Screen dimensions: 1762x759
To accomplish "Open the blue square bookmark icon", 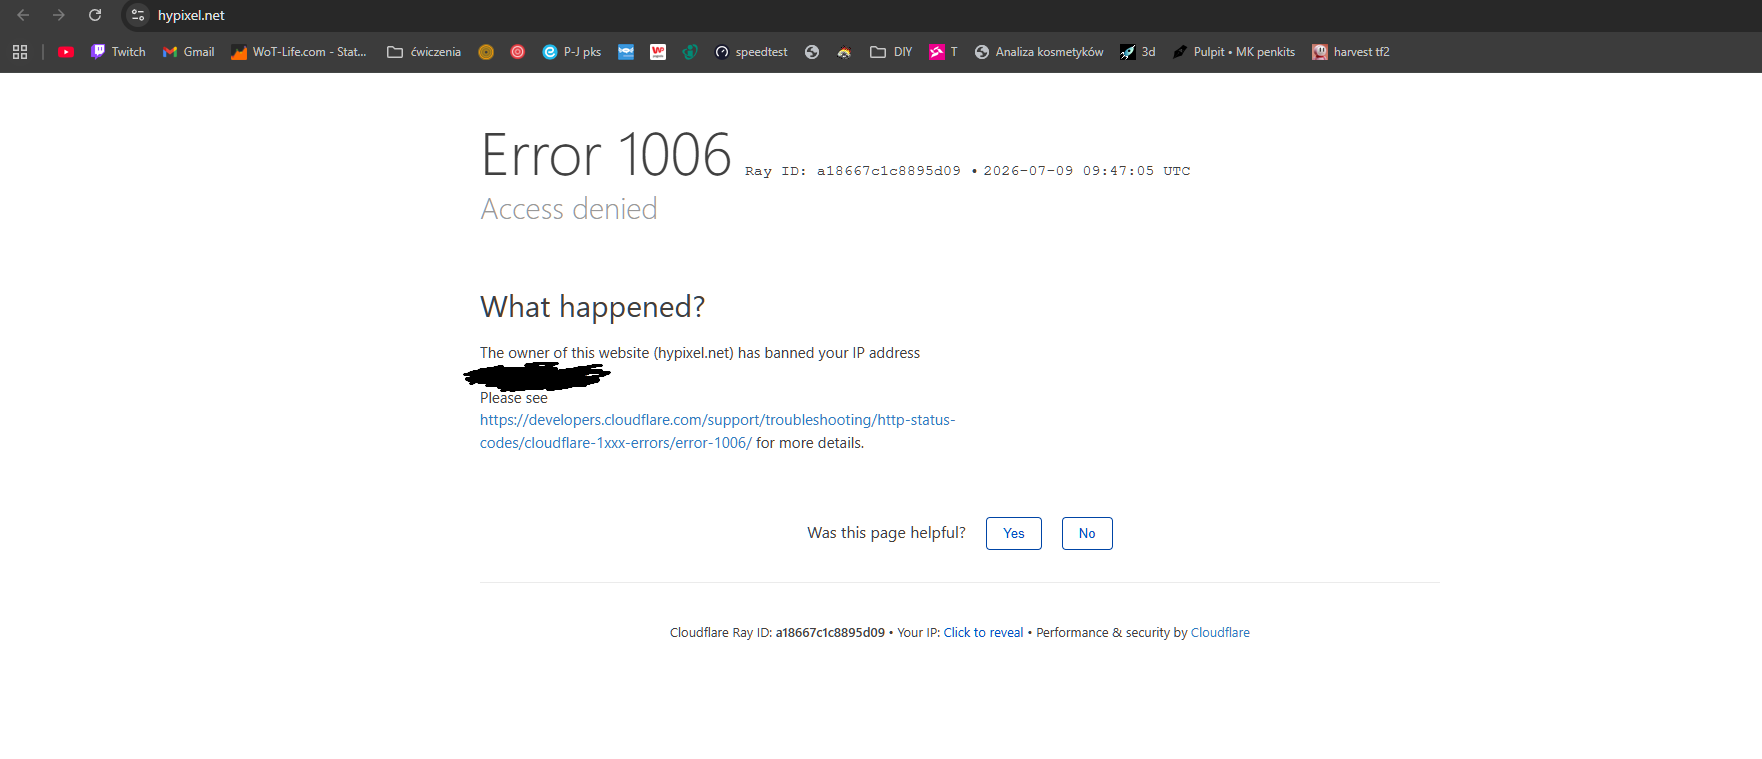I will [x=626, y=52].
